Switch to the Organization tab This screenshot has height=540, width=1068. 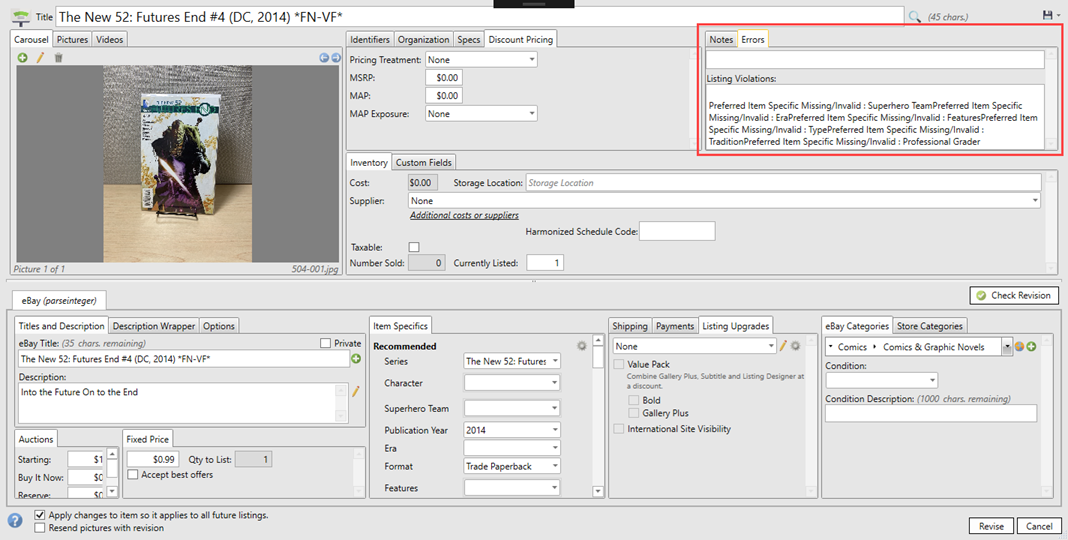point(424,39)
